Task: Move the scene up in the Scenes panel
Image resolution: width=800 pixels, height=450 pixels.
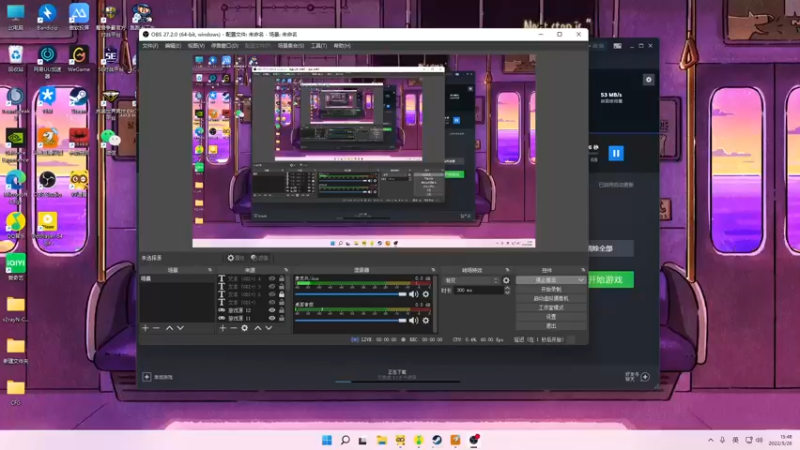Action: click(169, 328)
